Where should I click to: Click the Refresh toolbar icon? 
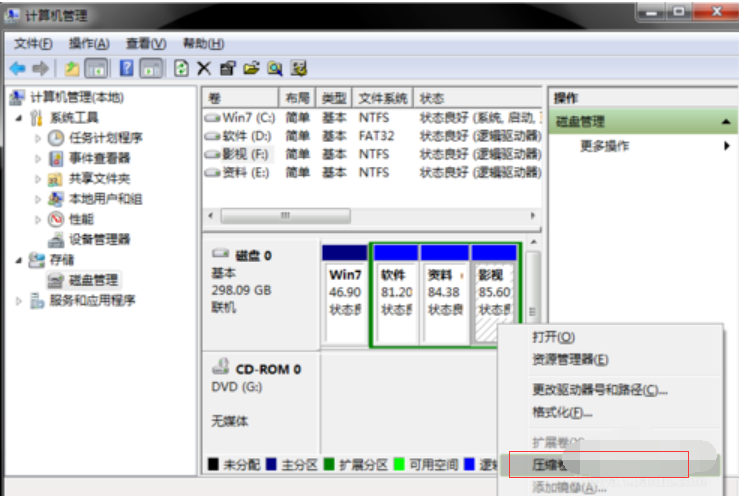(181, 68)
